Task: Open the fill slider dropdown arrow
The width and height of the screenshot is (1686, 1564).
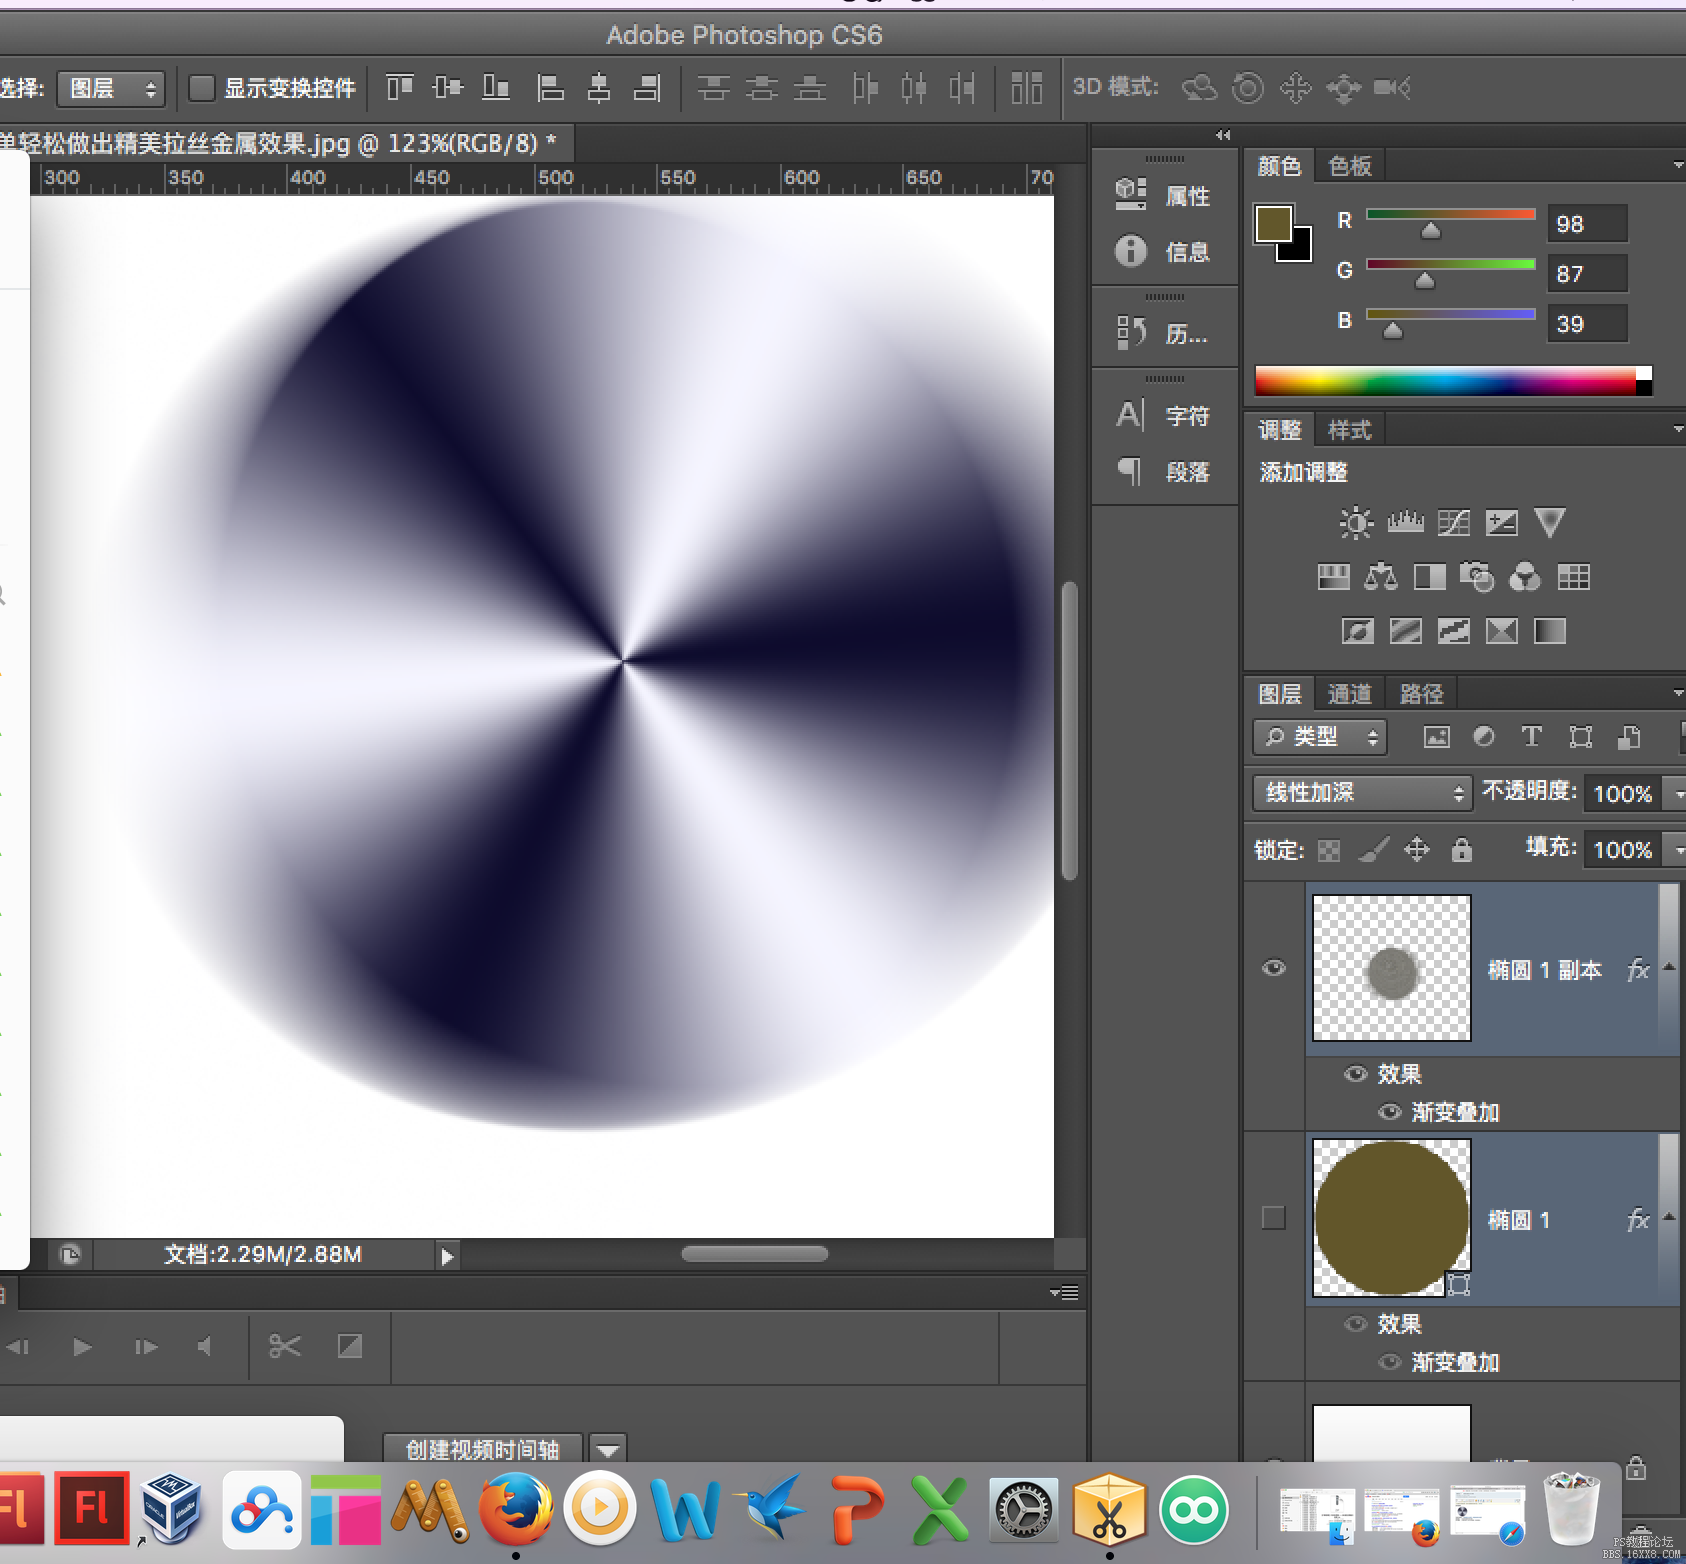Action: pos(1678,850)
